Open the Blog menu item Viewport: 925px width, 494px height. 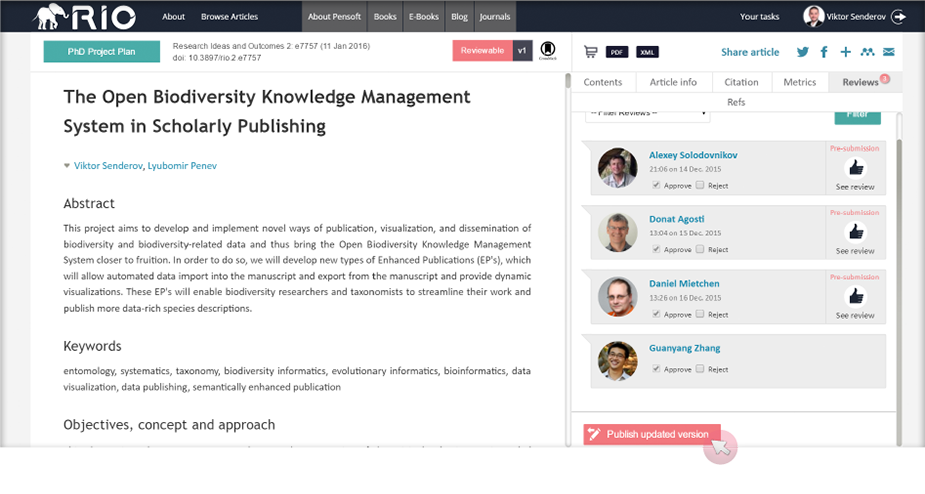point(460,17)
